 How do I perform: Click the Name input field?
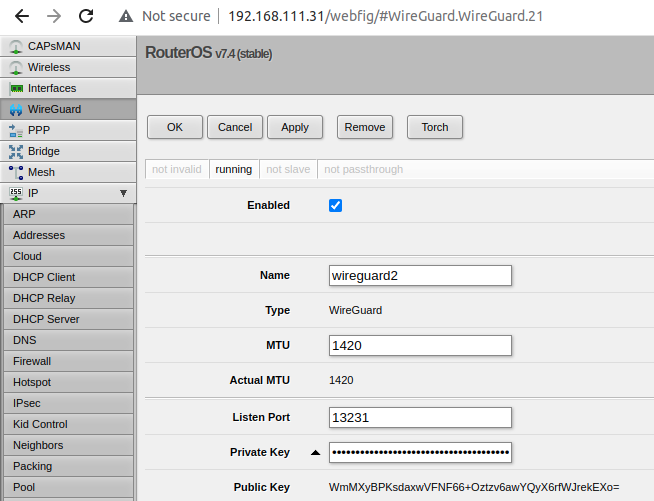420,276
